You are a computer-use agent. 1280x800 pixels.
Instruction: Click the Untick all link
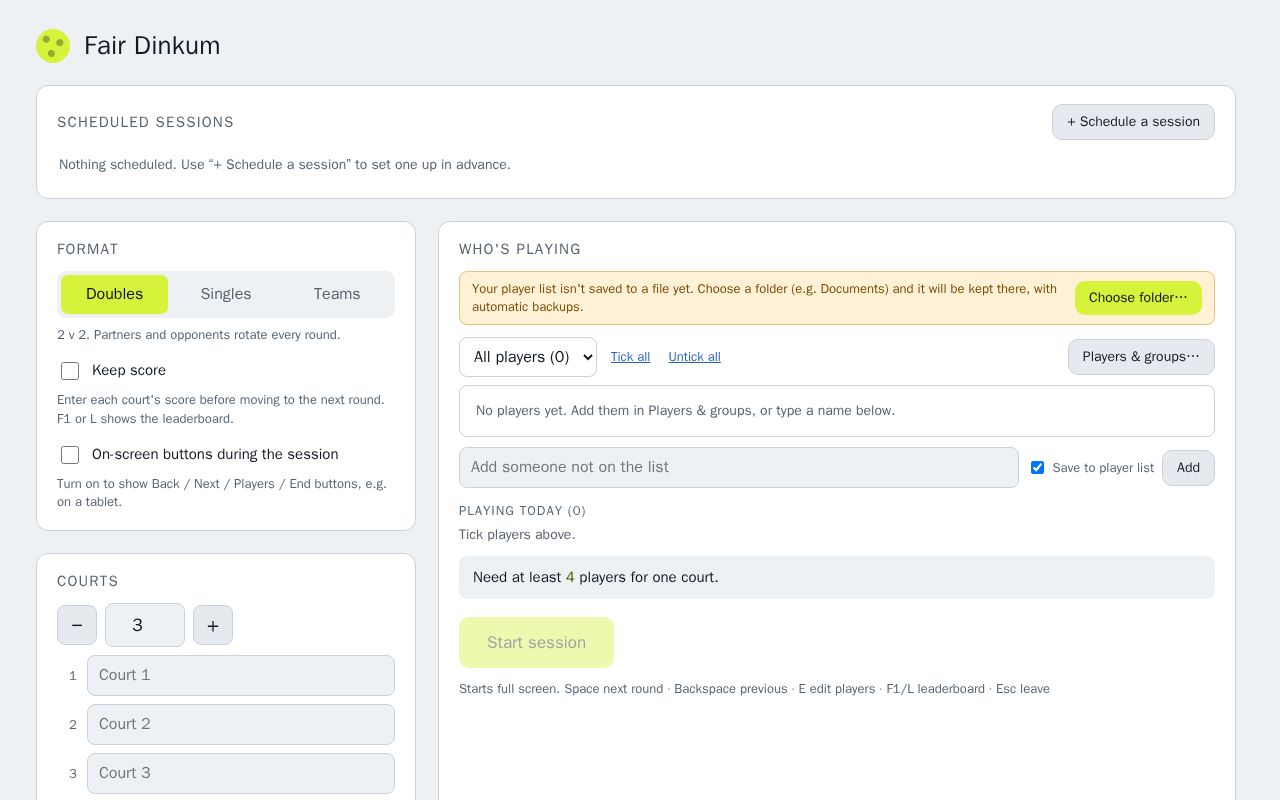coord(694,357)
